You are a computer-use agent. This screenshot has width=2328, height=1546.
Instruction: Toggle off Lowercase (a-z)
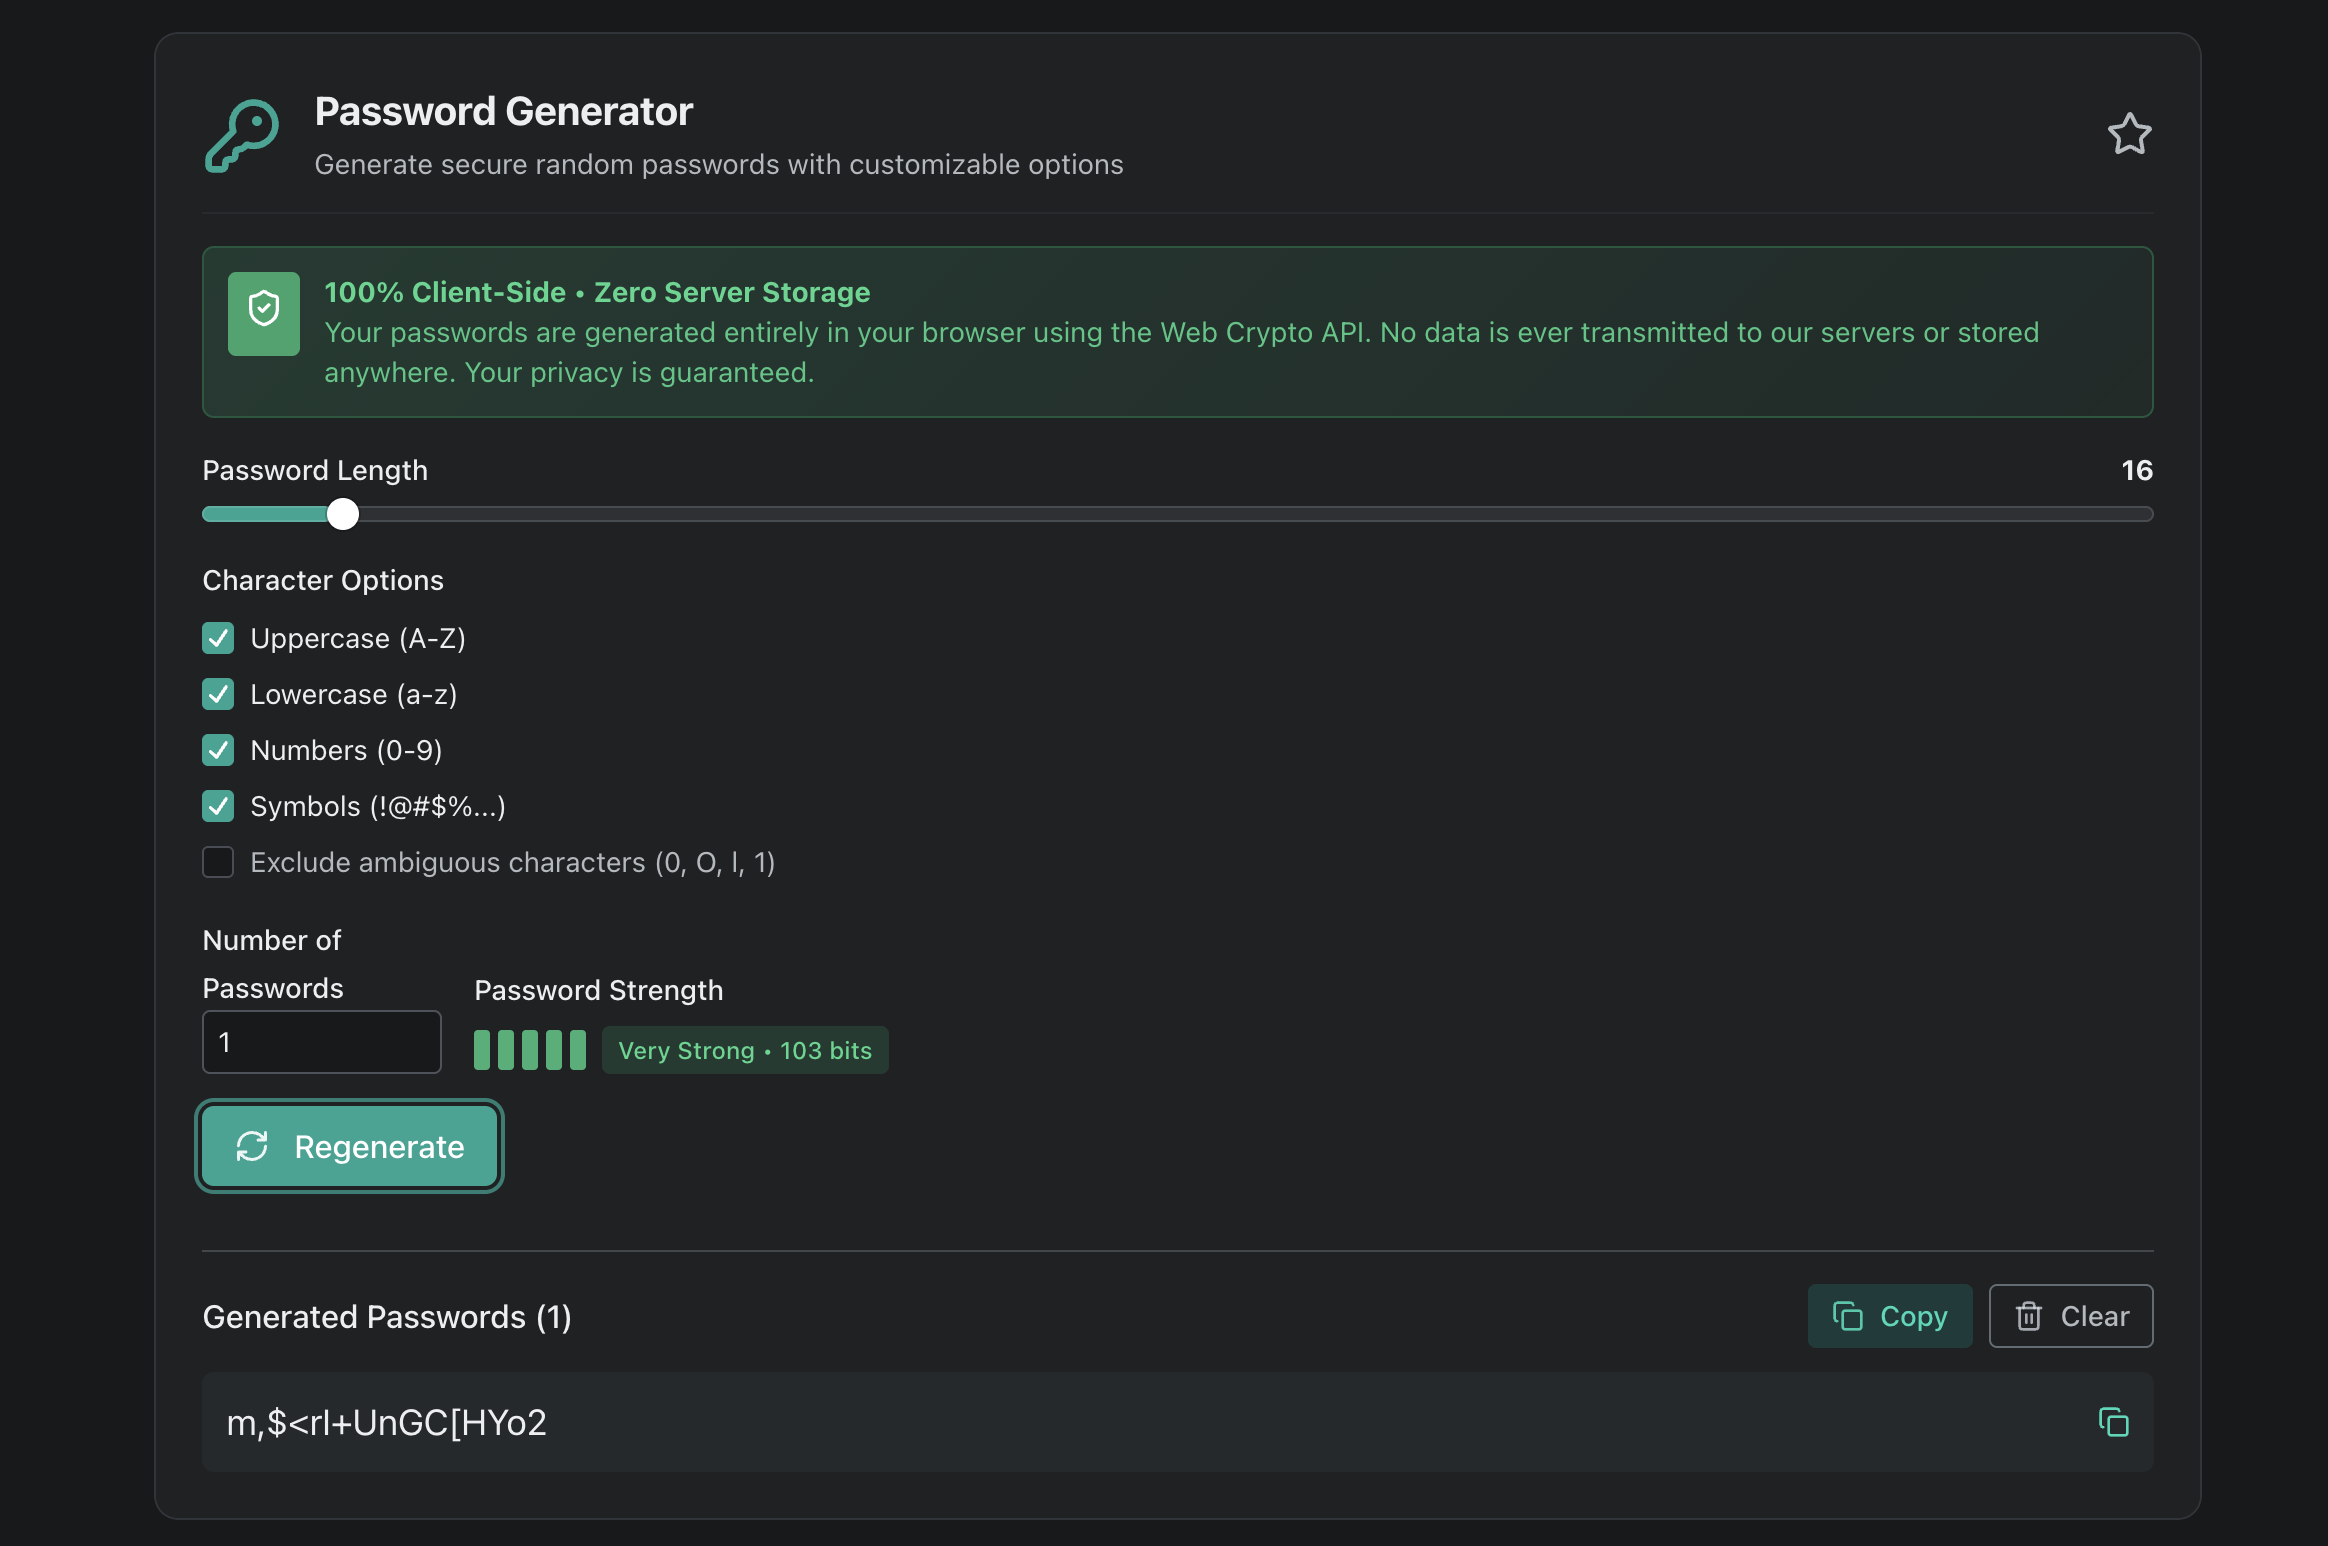tap(218, 694)
